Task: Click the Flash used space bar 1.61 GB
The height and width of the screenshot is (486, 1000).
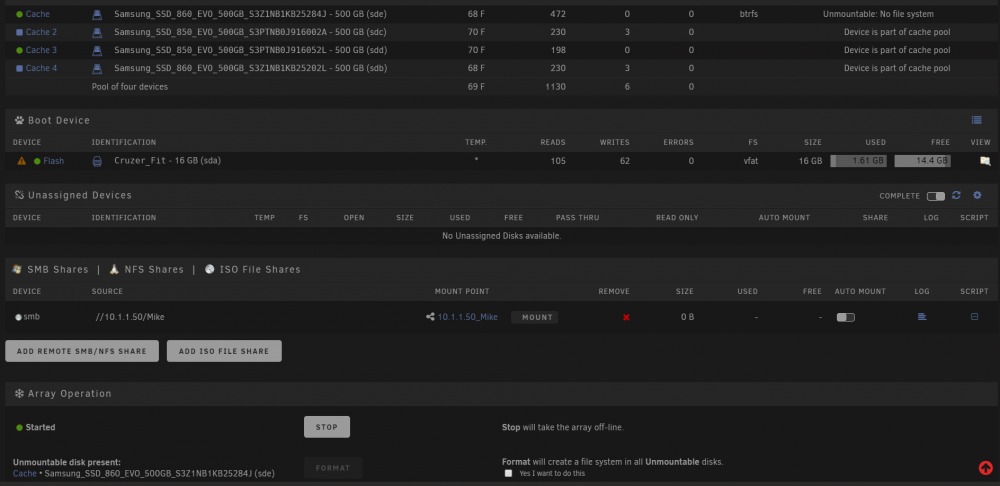Action: 858,161
